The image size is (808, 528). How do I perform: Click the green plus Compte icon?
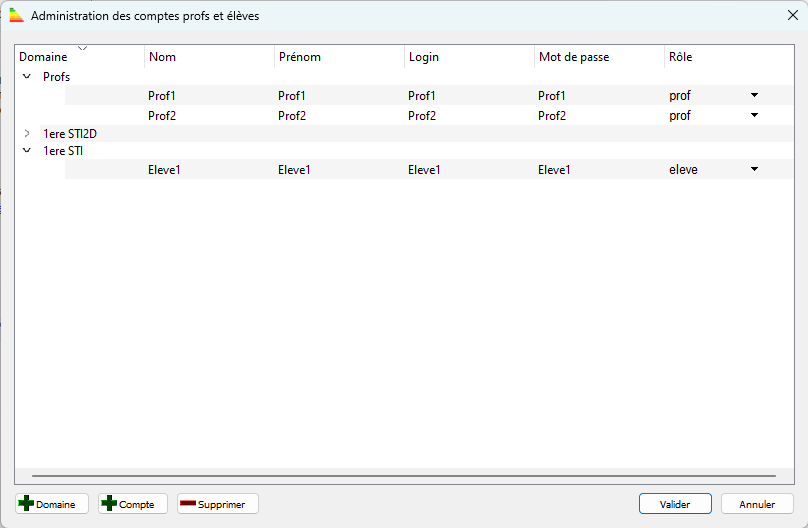click(109, 504)
